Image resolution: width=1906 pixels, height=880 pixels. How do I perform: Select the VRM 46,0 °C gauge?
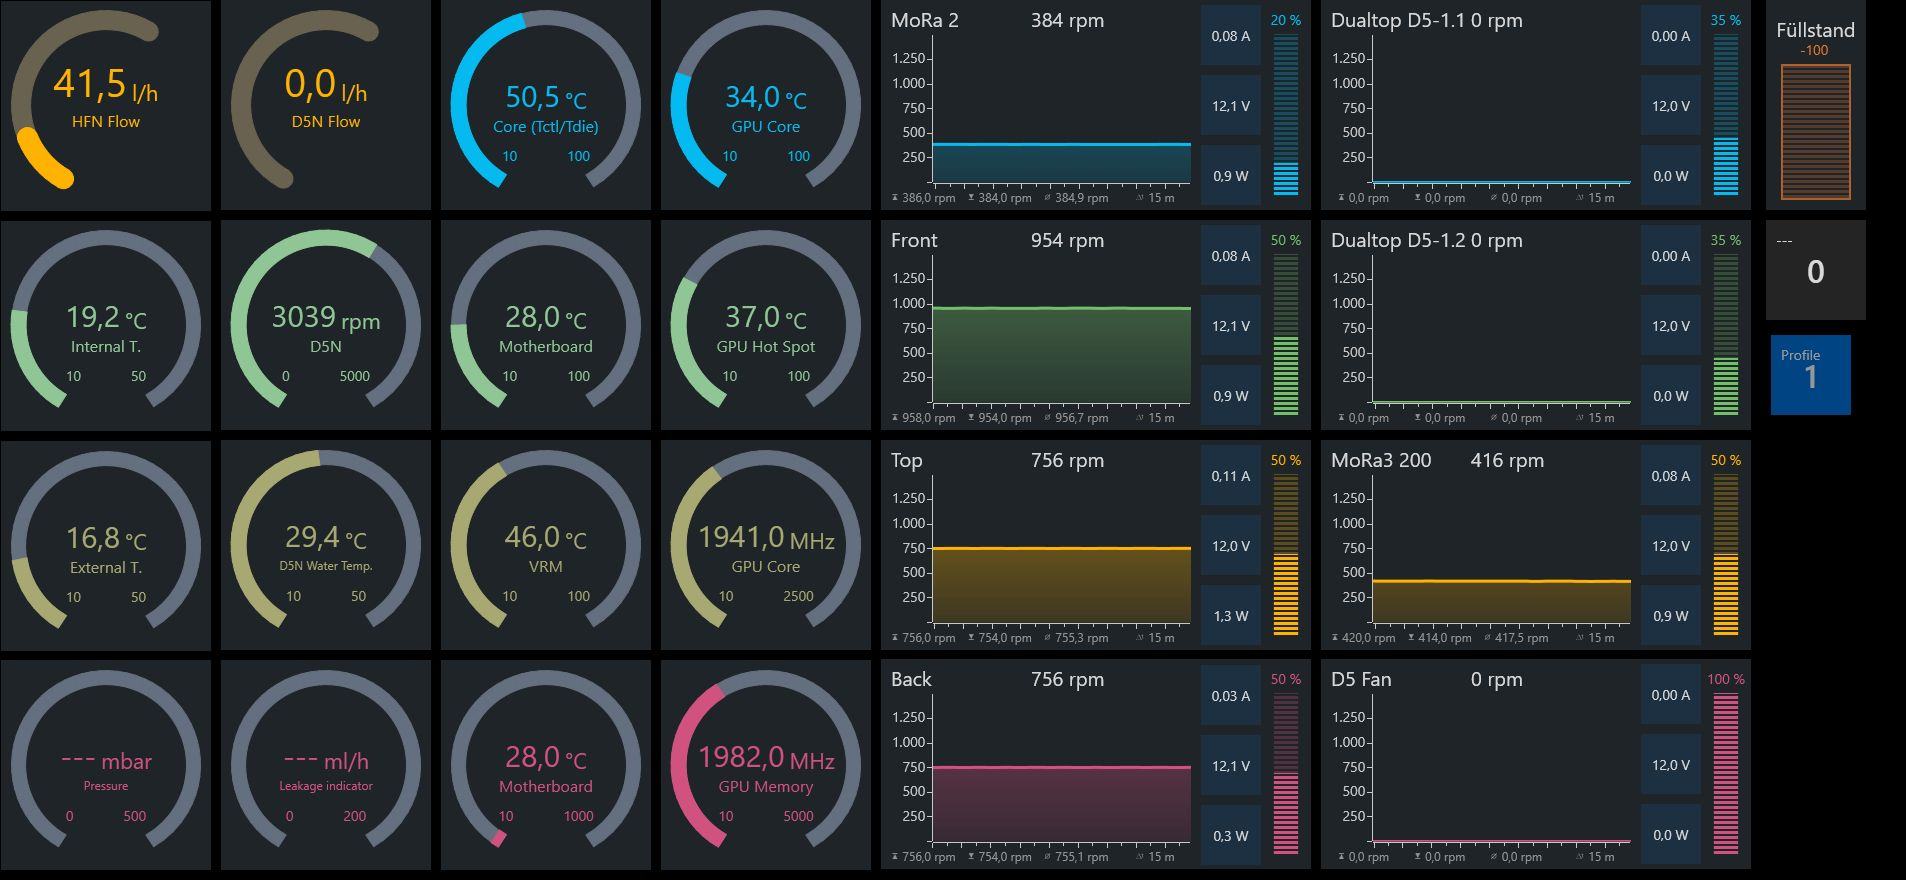546,545
